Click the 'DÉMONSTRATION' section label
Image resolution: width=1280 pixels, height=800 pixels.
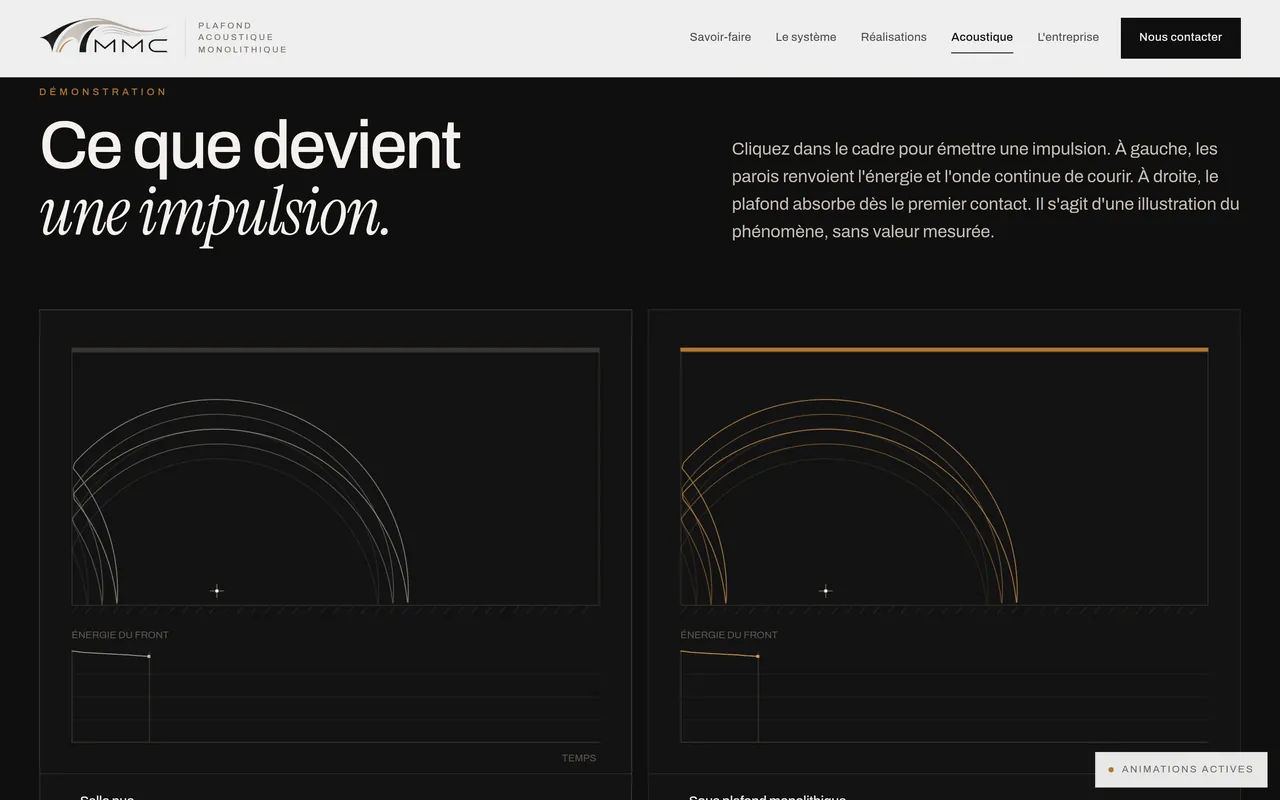[x=103, y=92]
